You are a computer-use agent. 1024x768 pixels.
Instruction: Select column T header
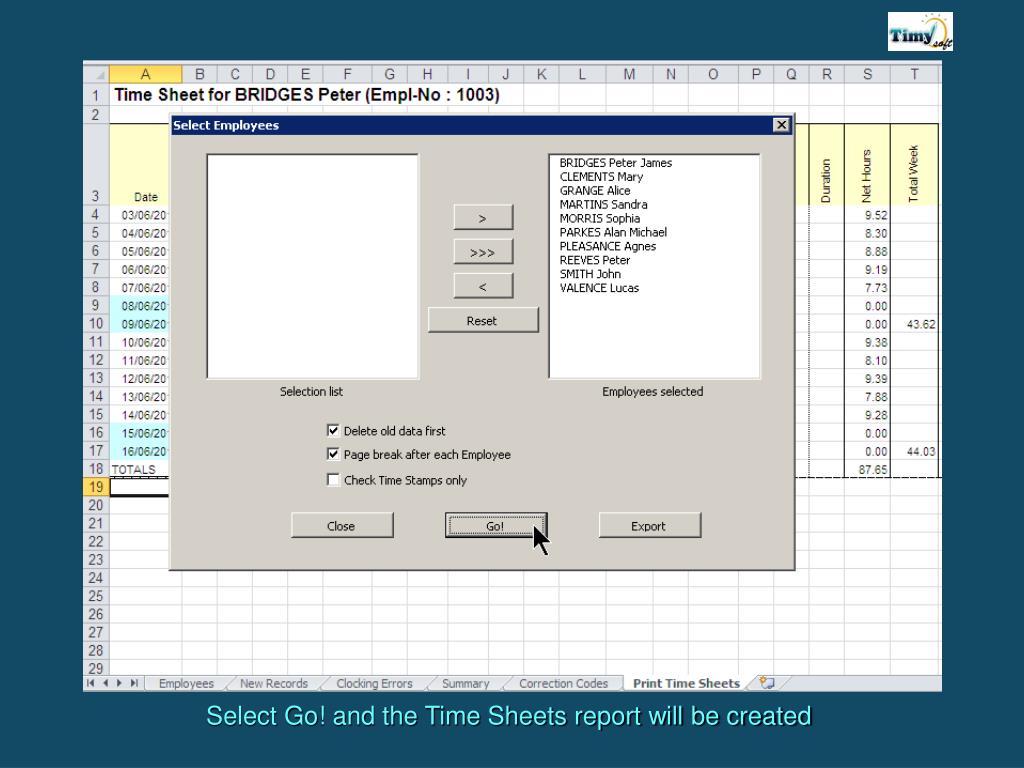pos(914,74)
